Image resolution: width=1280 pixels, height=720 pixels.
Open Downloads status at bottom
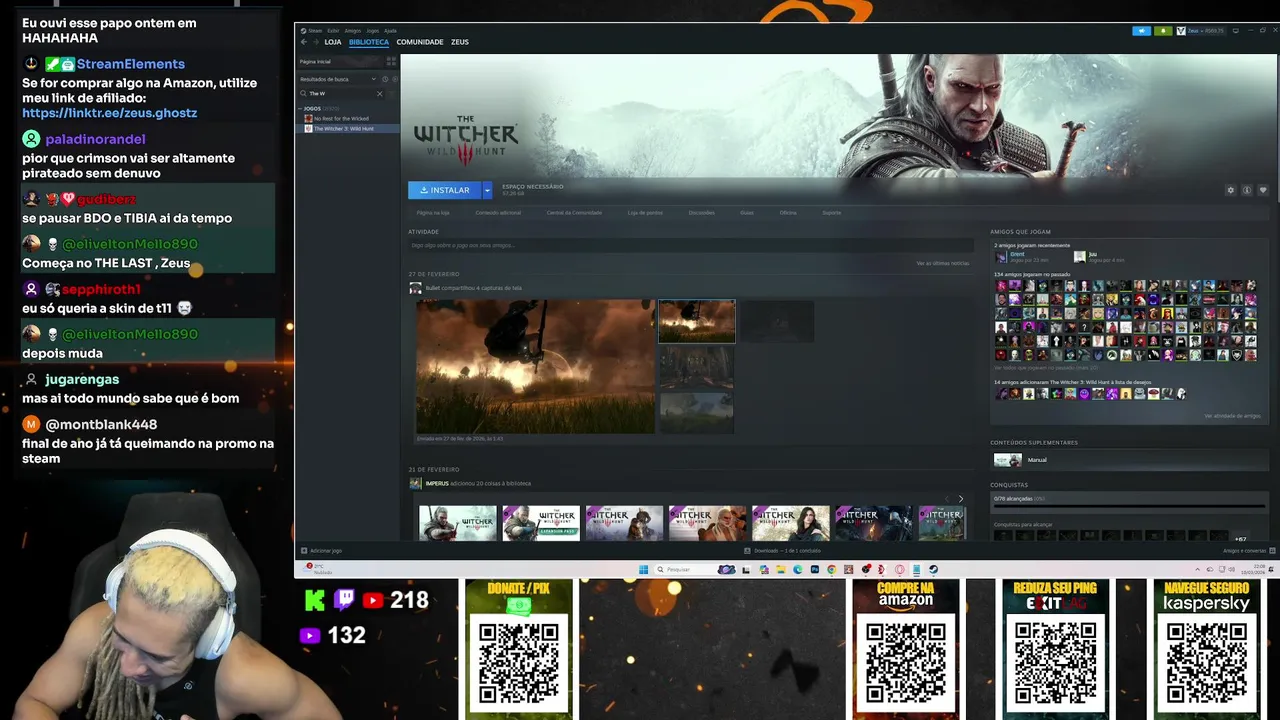click(x=783, y=550)
